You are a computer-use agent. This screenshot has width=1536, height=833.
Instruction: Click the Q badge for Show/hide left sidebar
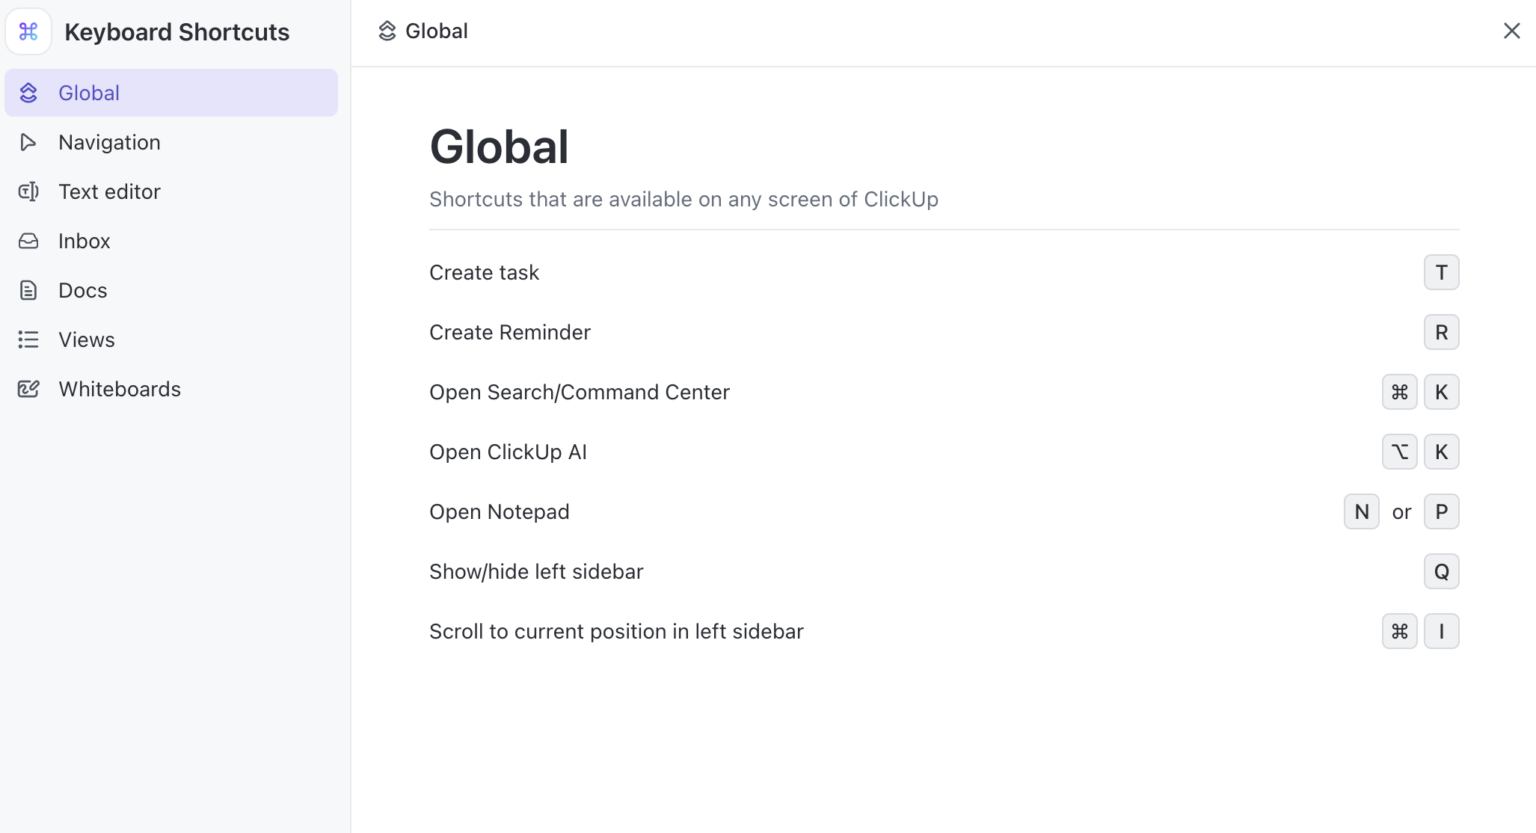[1441, 571]
